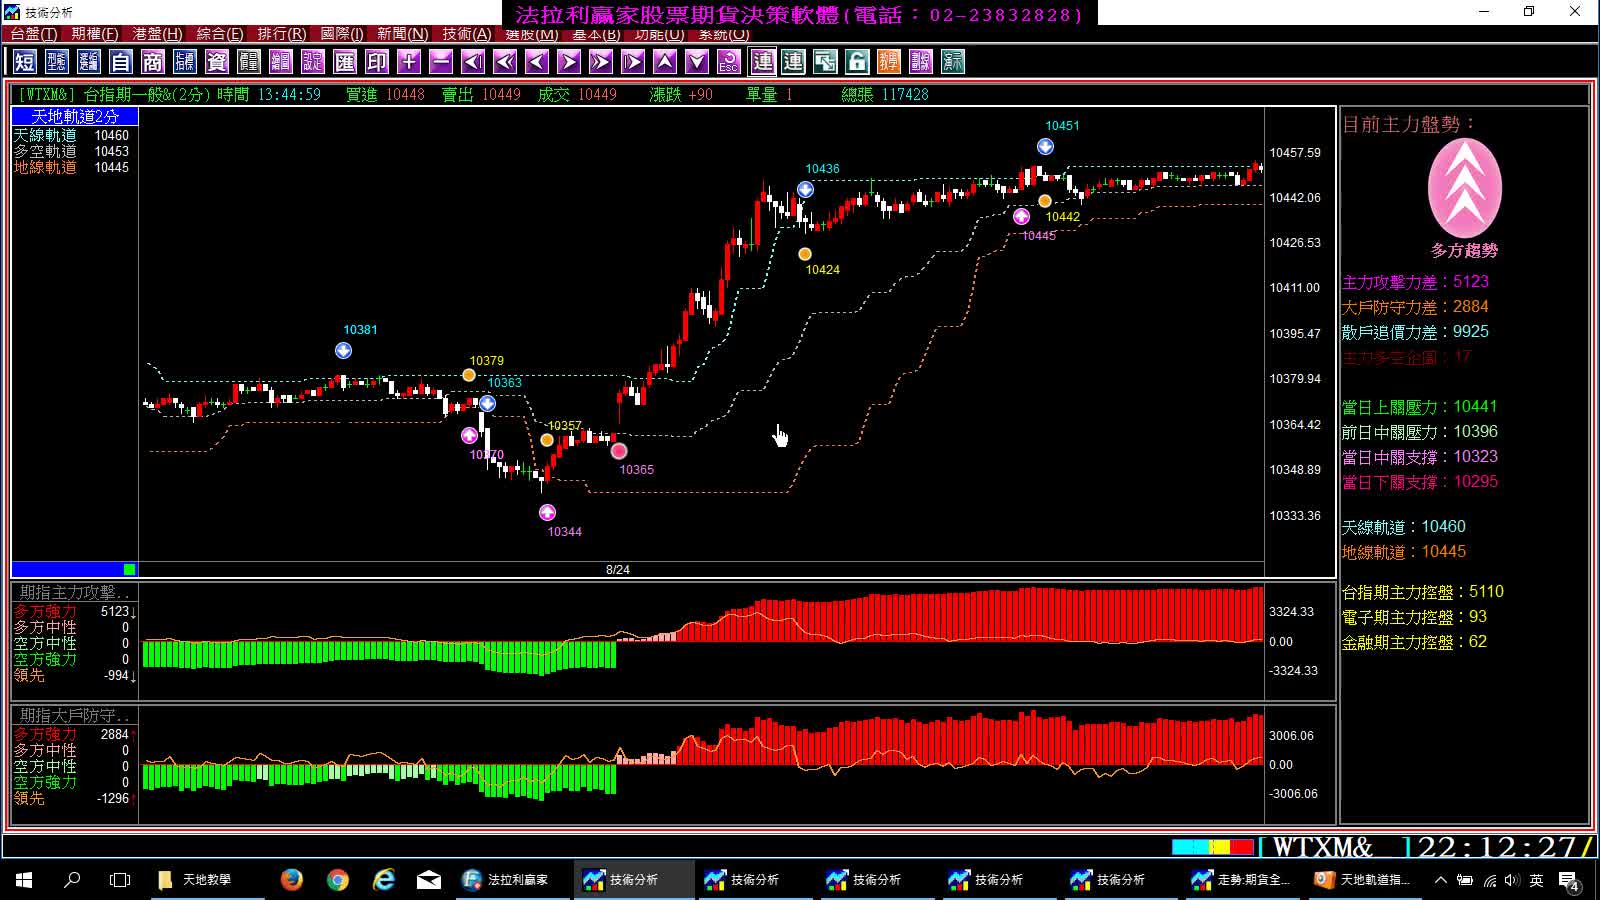1600x900 pixels.
Task: Click the 散戶追價力差:9925 value
Action: [1415, 332]
